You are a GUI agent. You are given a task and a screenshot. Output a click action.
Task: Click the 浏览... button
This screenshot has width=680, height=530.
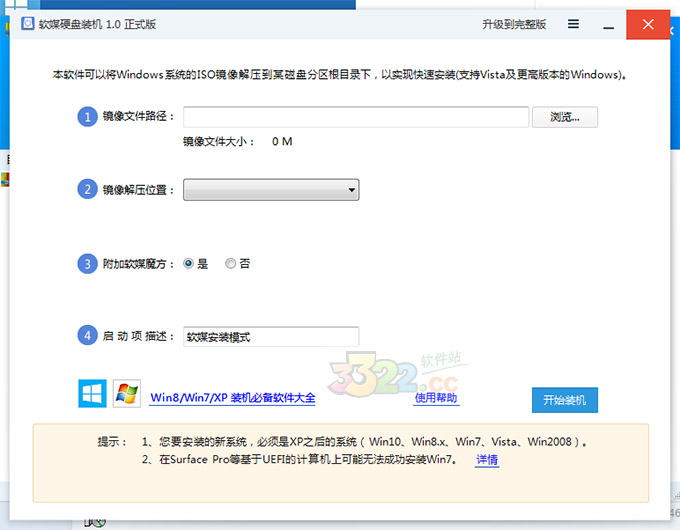point(565,117)
